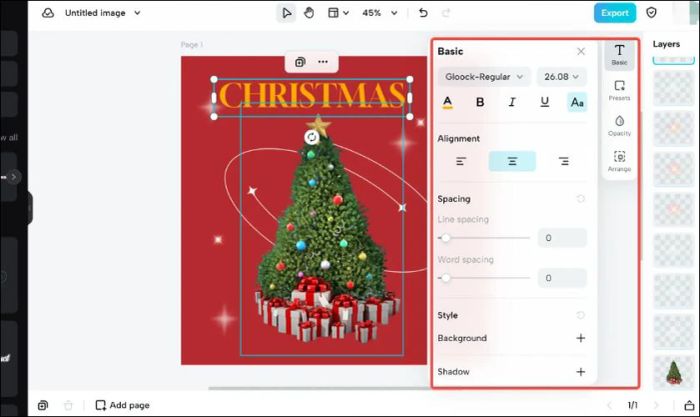Viewport: 700px width, 417px height.
Task: Open the Opacity tab
Action: click(619, 126)
